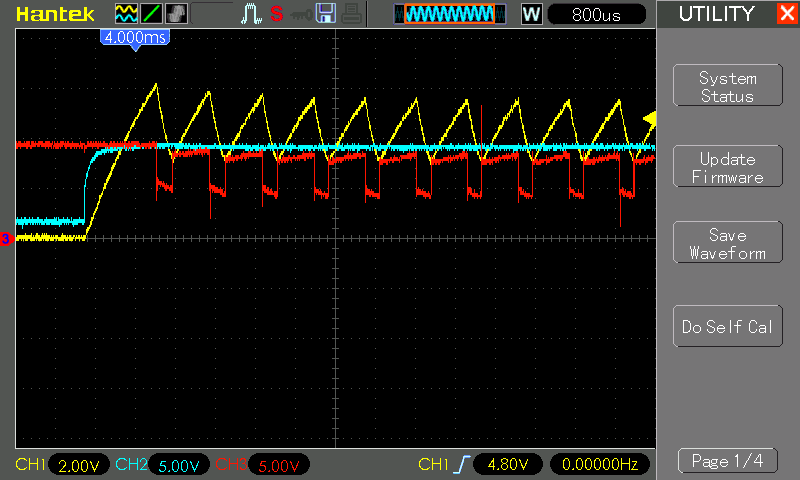Click the printer icon
This screenshot has width=800, height=480.
point(350,14)
